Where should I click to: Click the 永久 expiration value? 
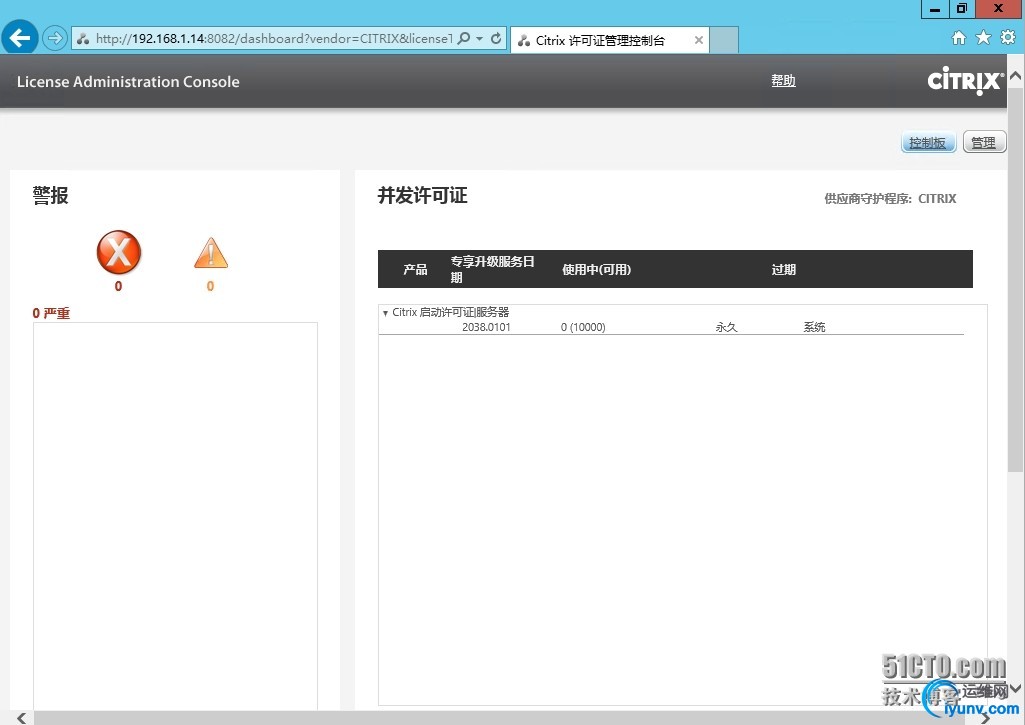726,327
